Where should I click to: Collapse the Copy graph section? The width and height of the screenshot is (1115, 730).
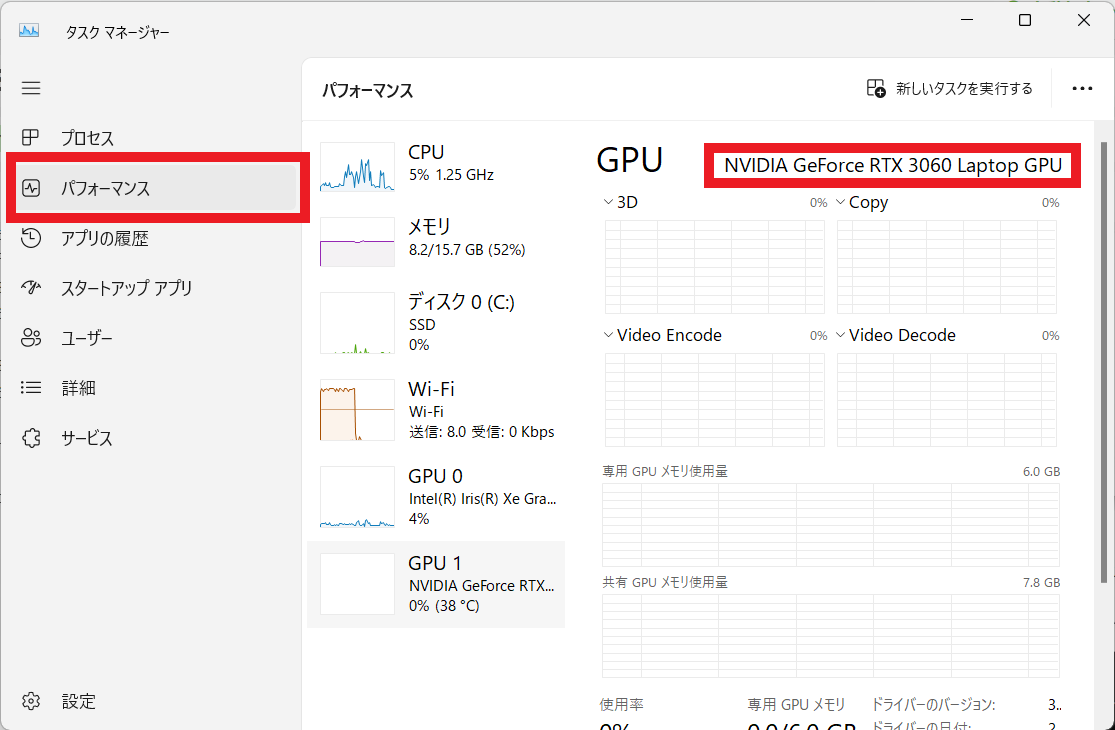point(840,201)
